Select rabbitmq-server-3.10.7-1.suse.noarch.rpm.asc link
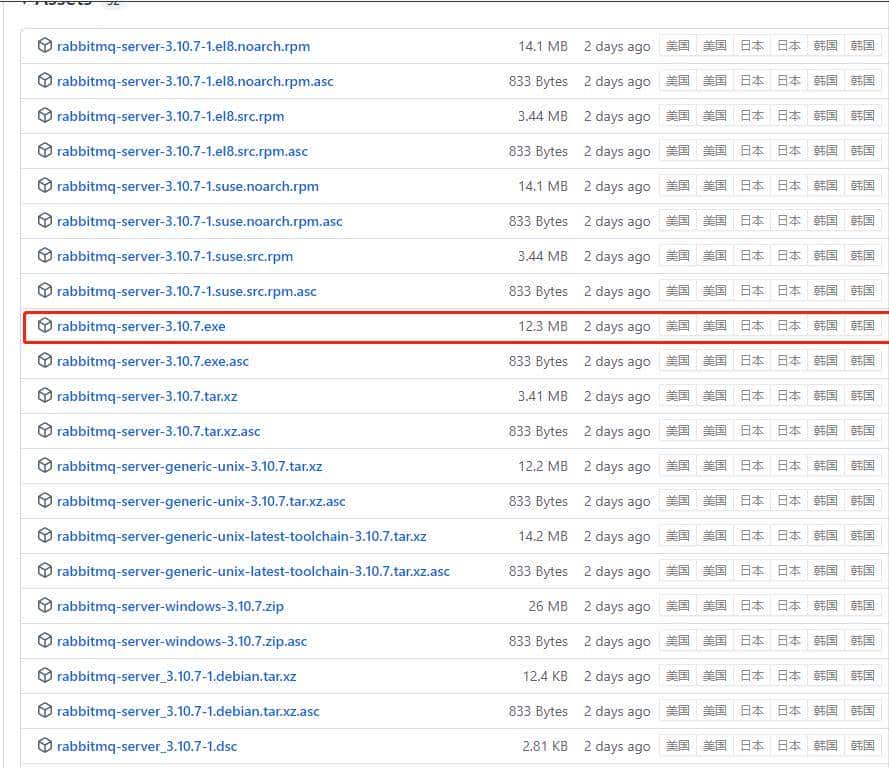 [x=199, y=222]
